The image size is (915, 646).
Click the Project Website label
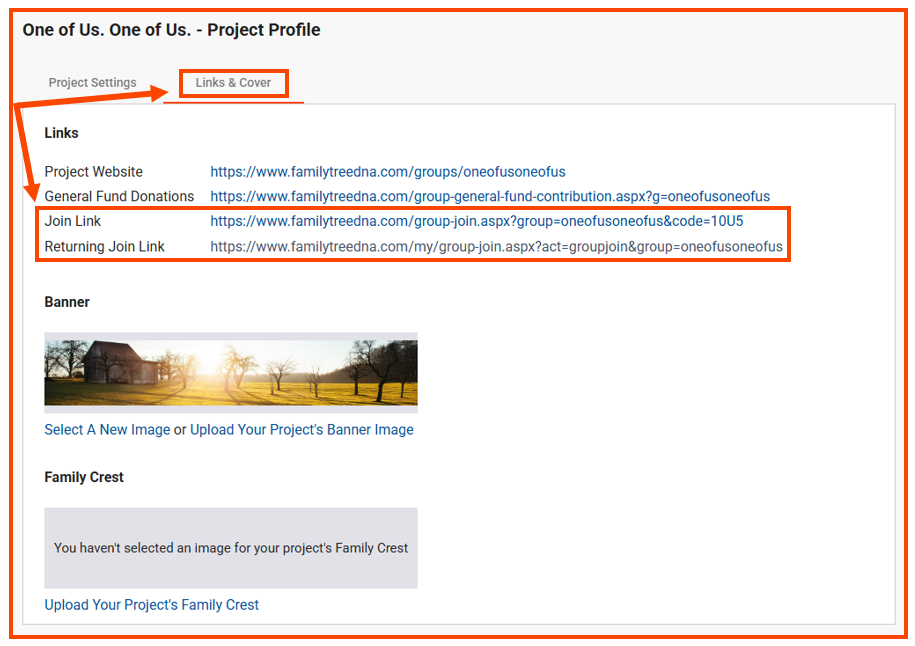93,172
